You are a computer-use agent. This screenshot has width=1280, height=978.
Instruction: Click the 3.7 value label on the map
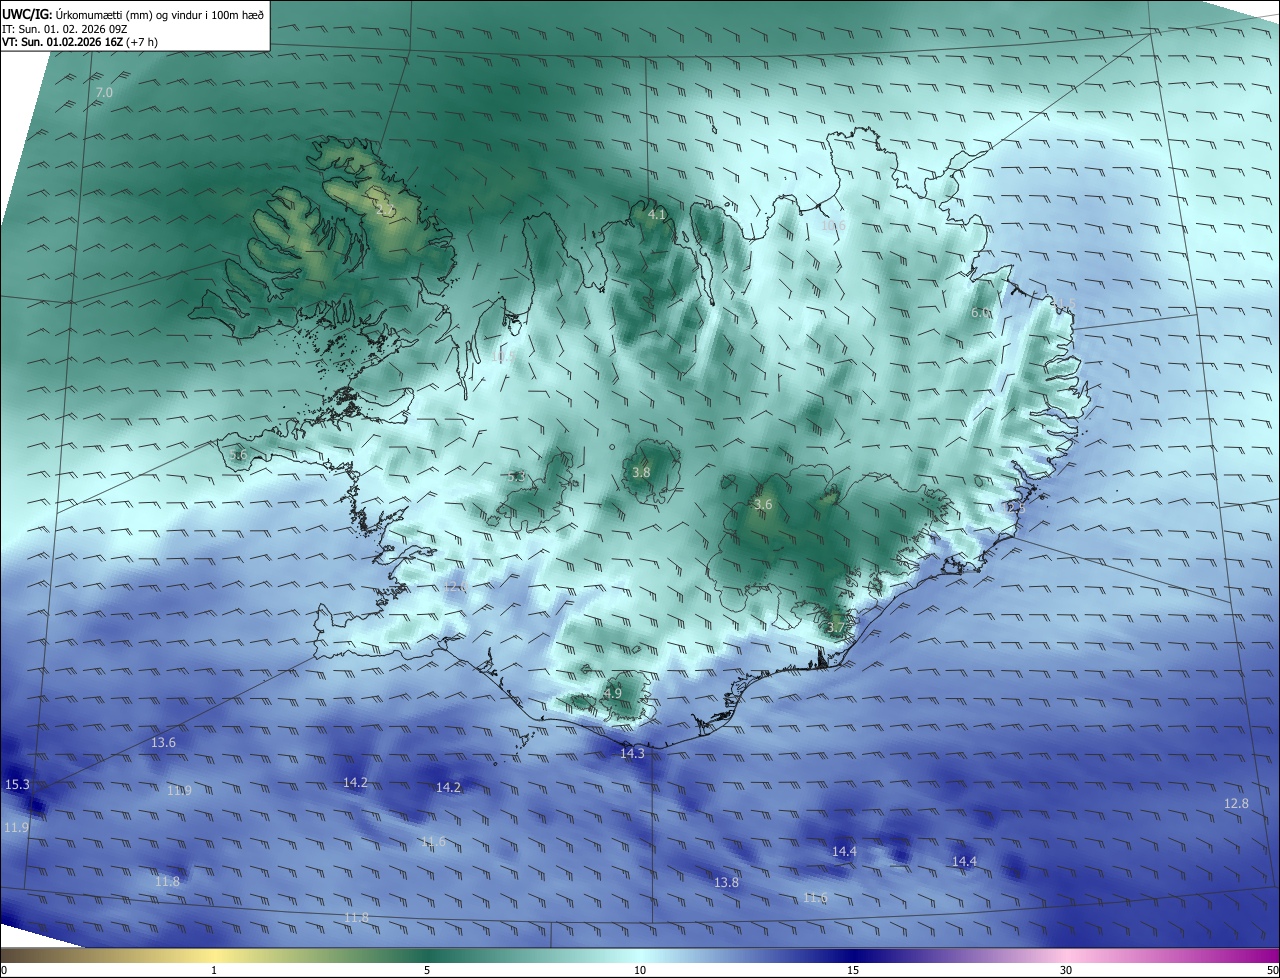pos(836,628)
